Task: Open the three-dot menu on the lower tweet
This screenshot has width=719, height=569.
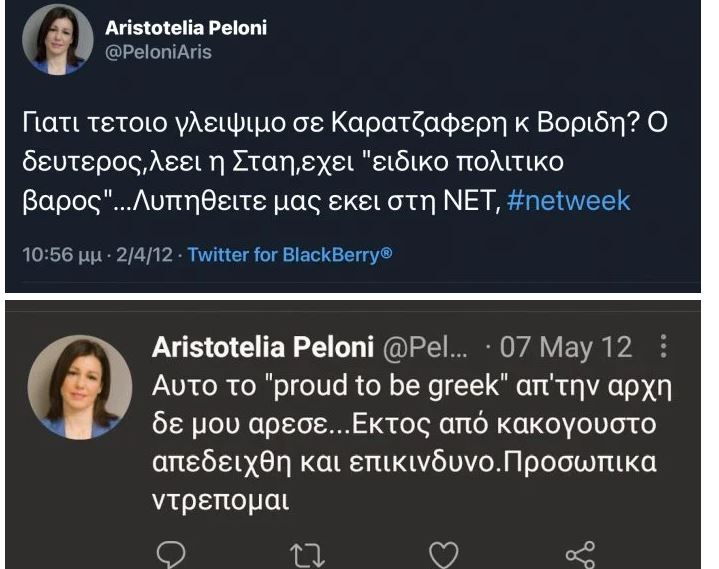Action: click(663, 347)
